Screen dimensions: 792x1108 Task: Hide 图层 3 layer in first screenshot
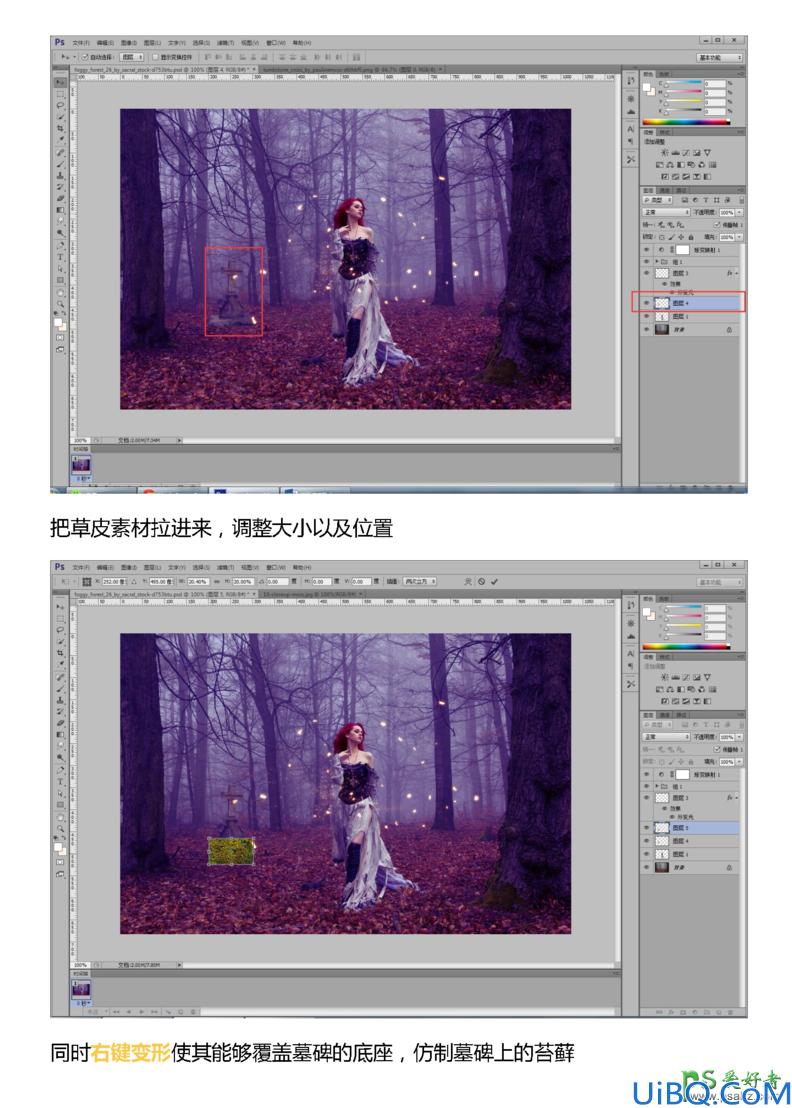pos(646,273)
